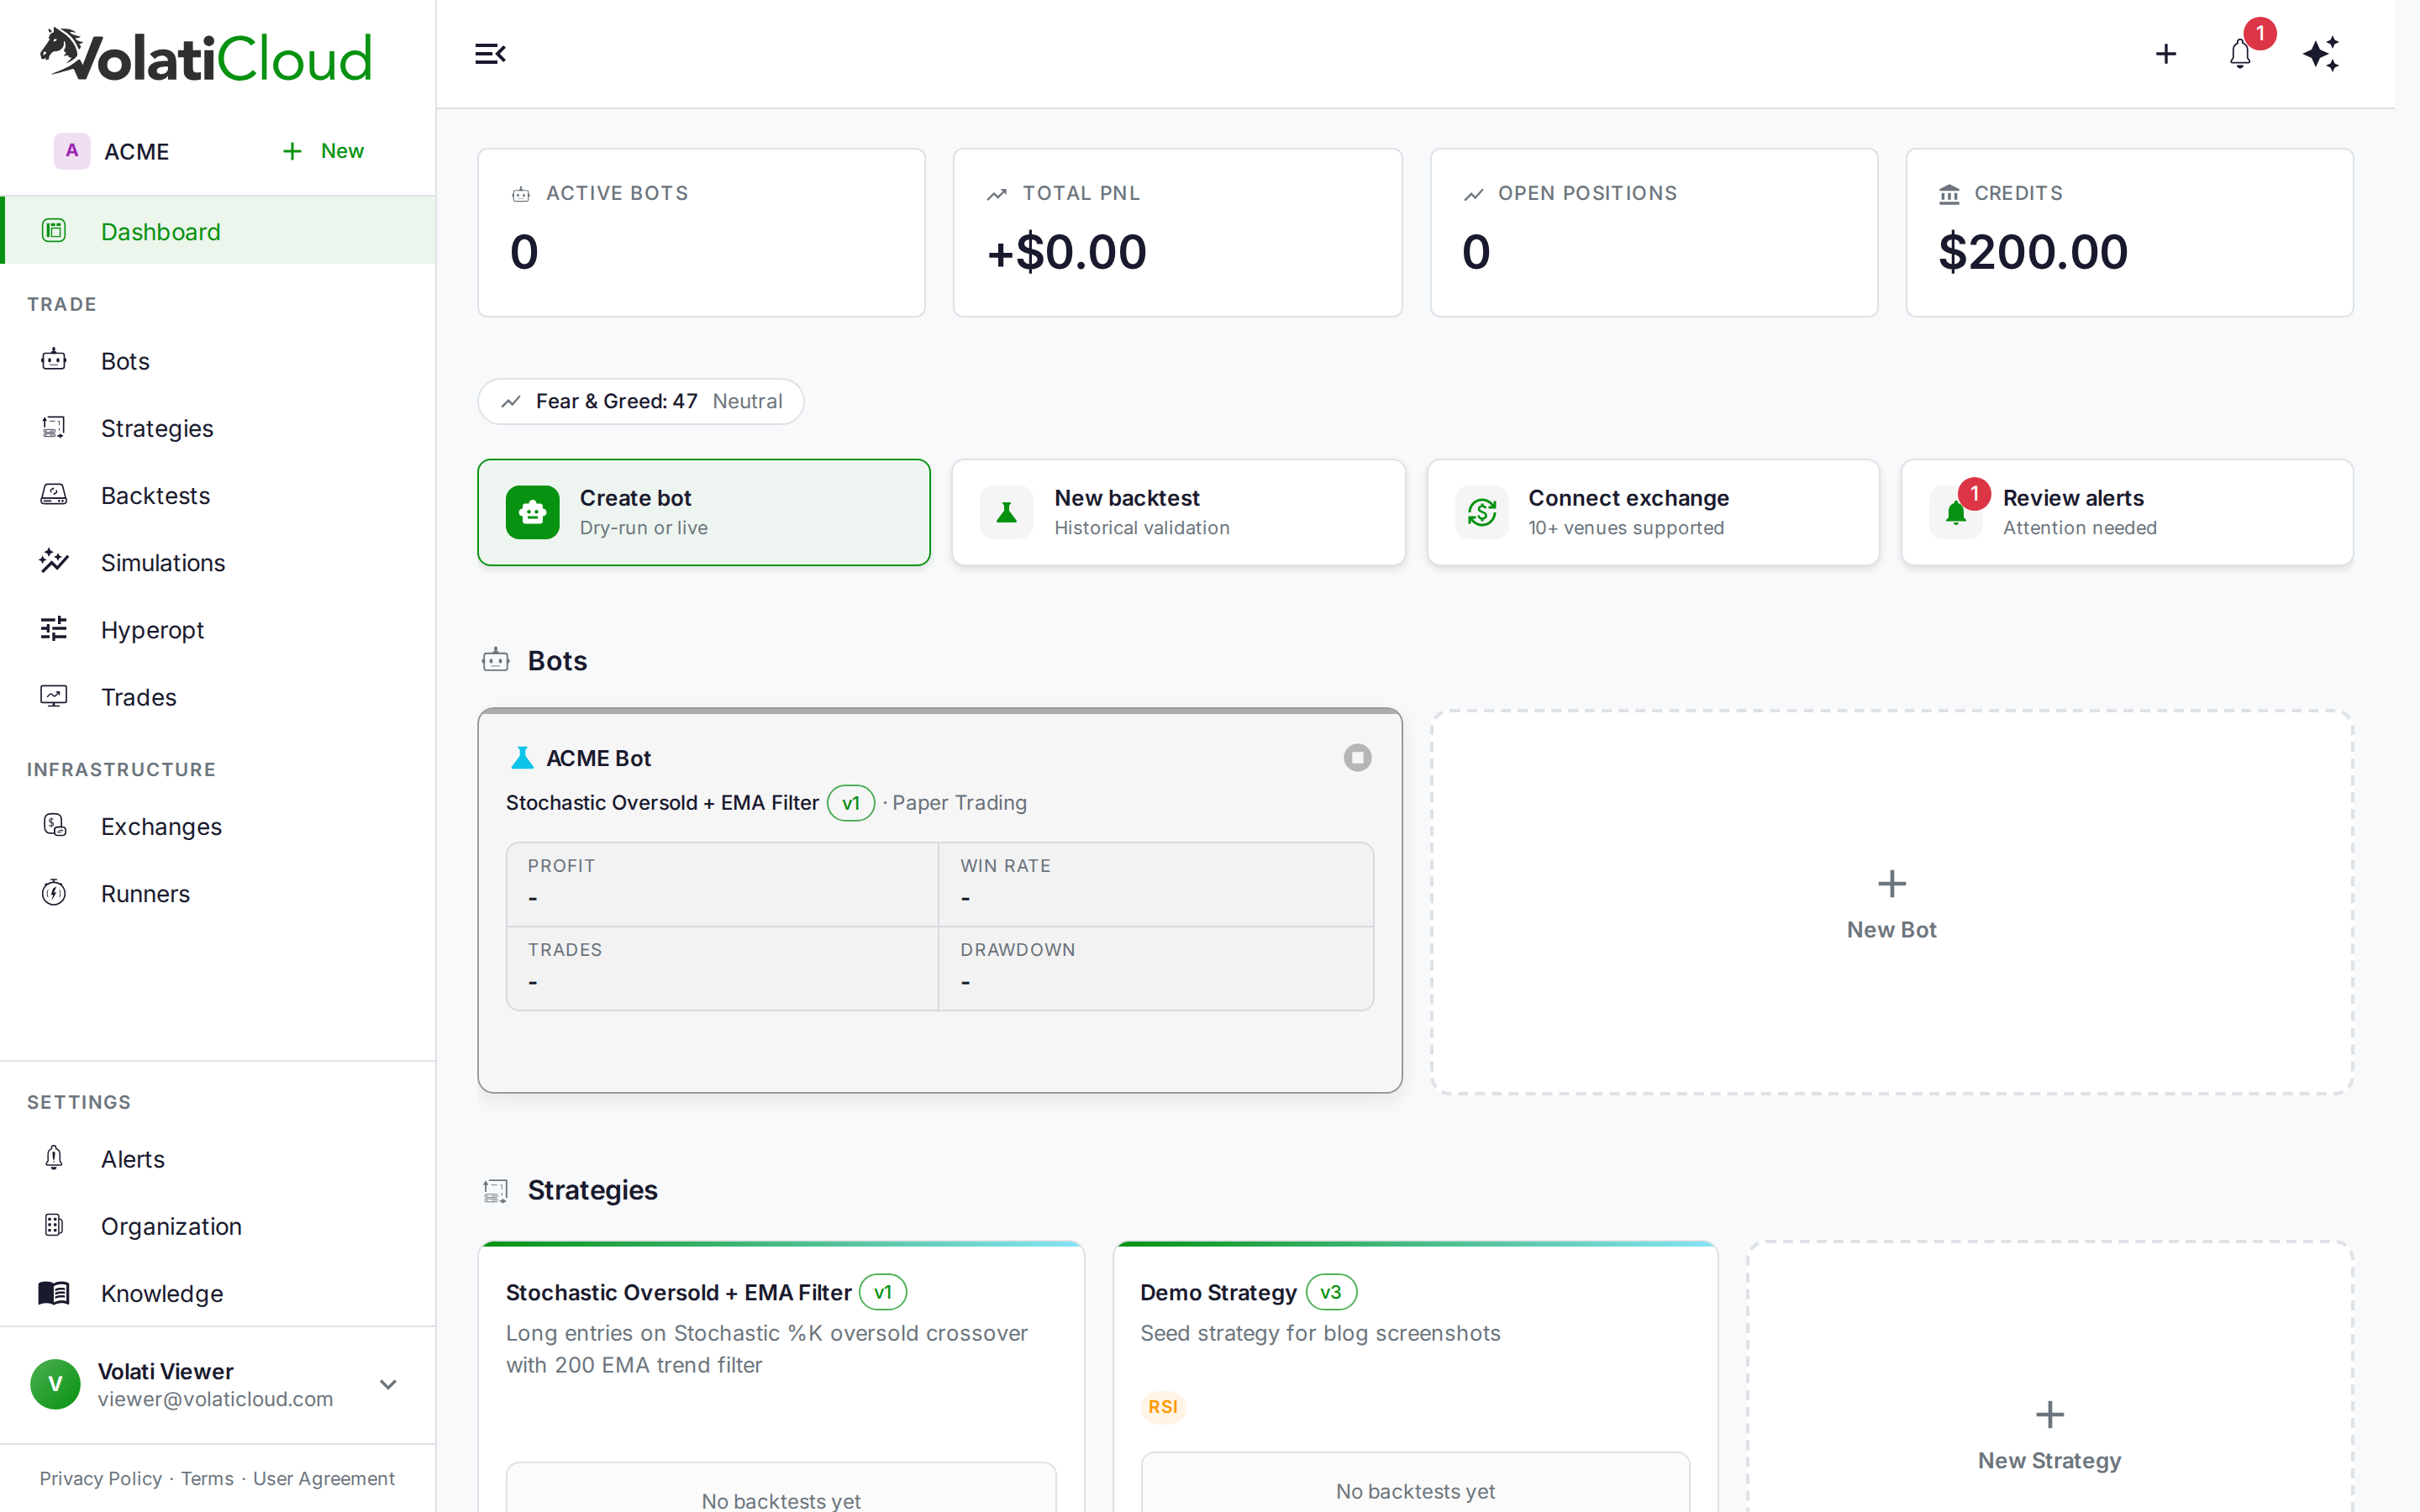Viewport: 2420px width, 1512px height.
Task: Click the Trades monitor icon in sidebar
Action: coord(54,696)
